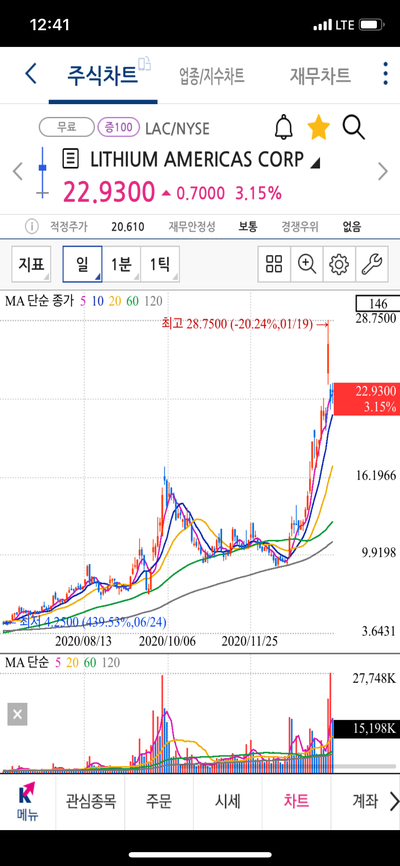The height and width of the screenshot is (866, 400).
Task: Tap the 무료 badge
Action: click(66, 128)
